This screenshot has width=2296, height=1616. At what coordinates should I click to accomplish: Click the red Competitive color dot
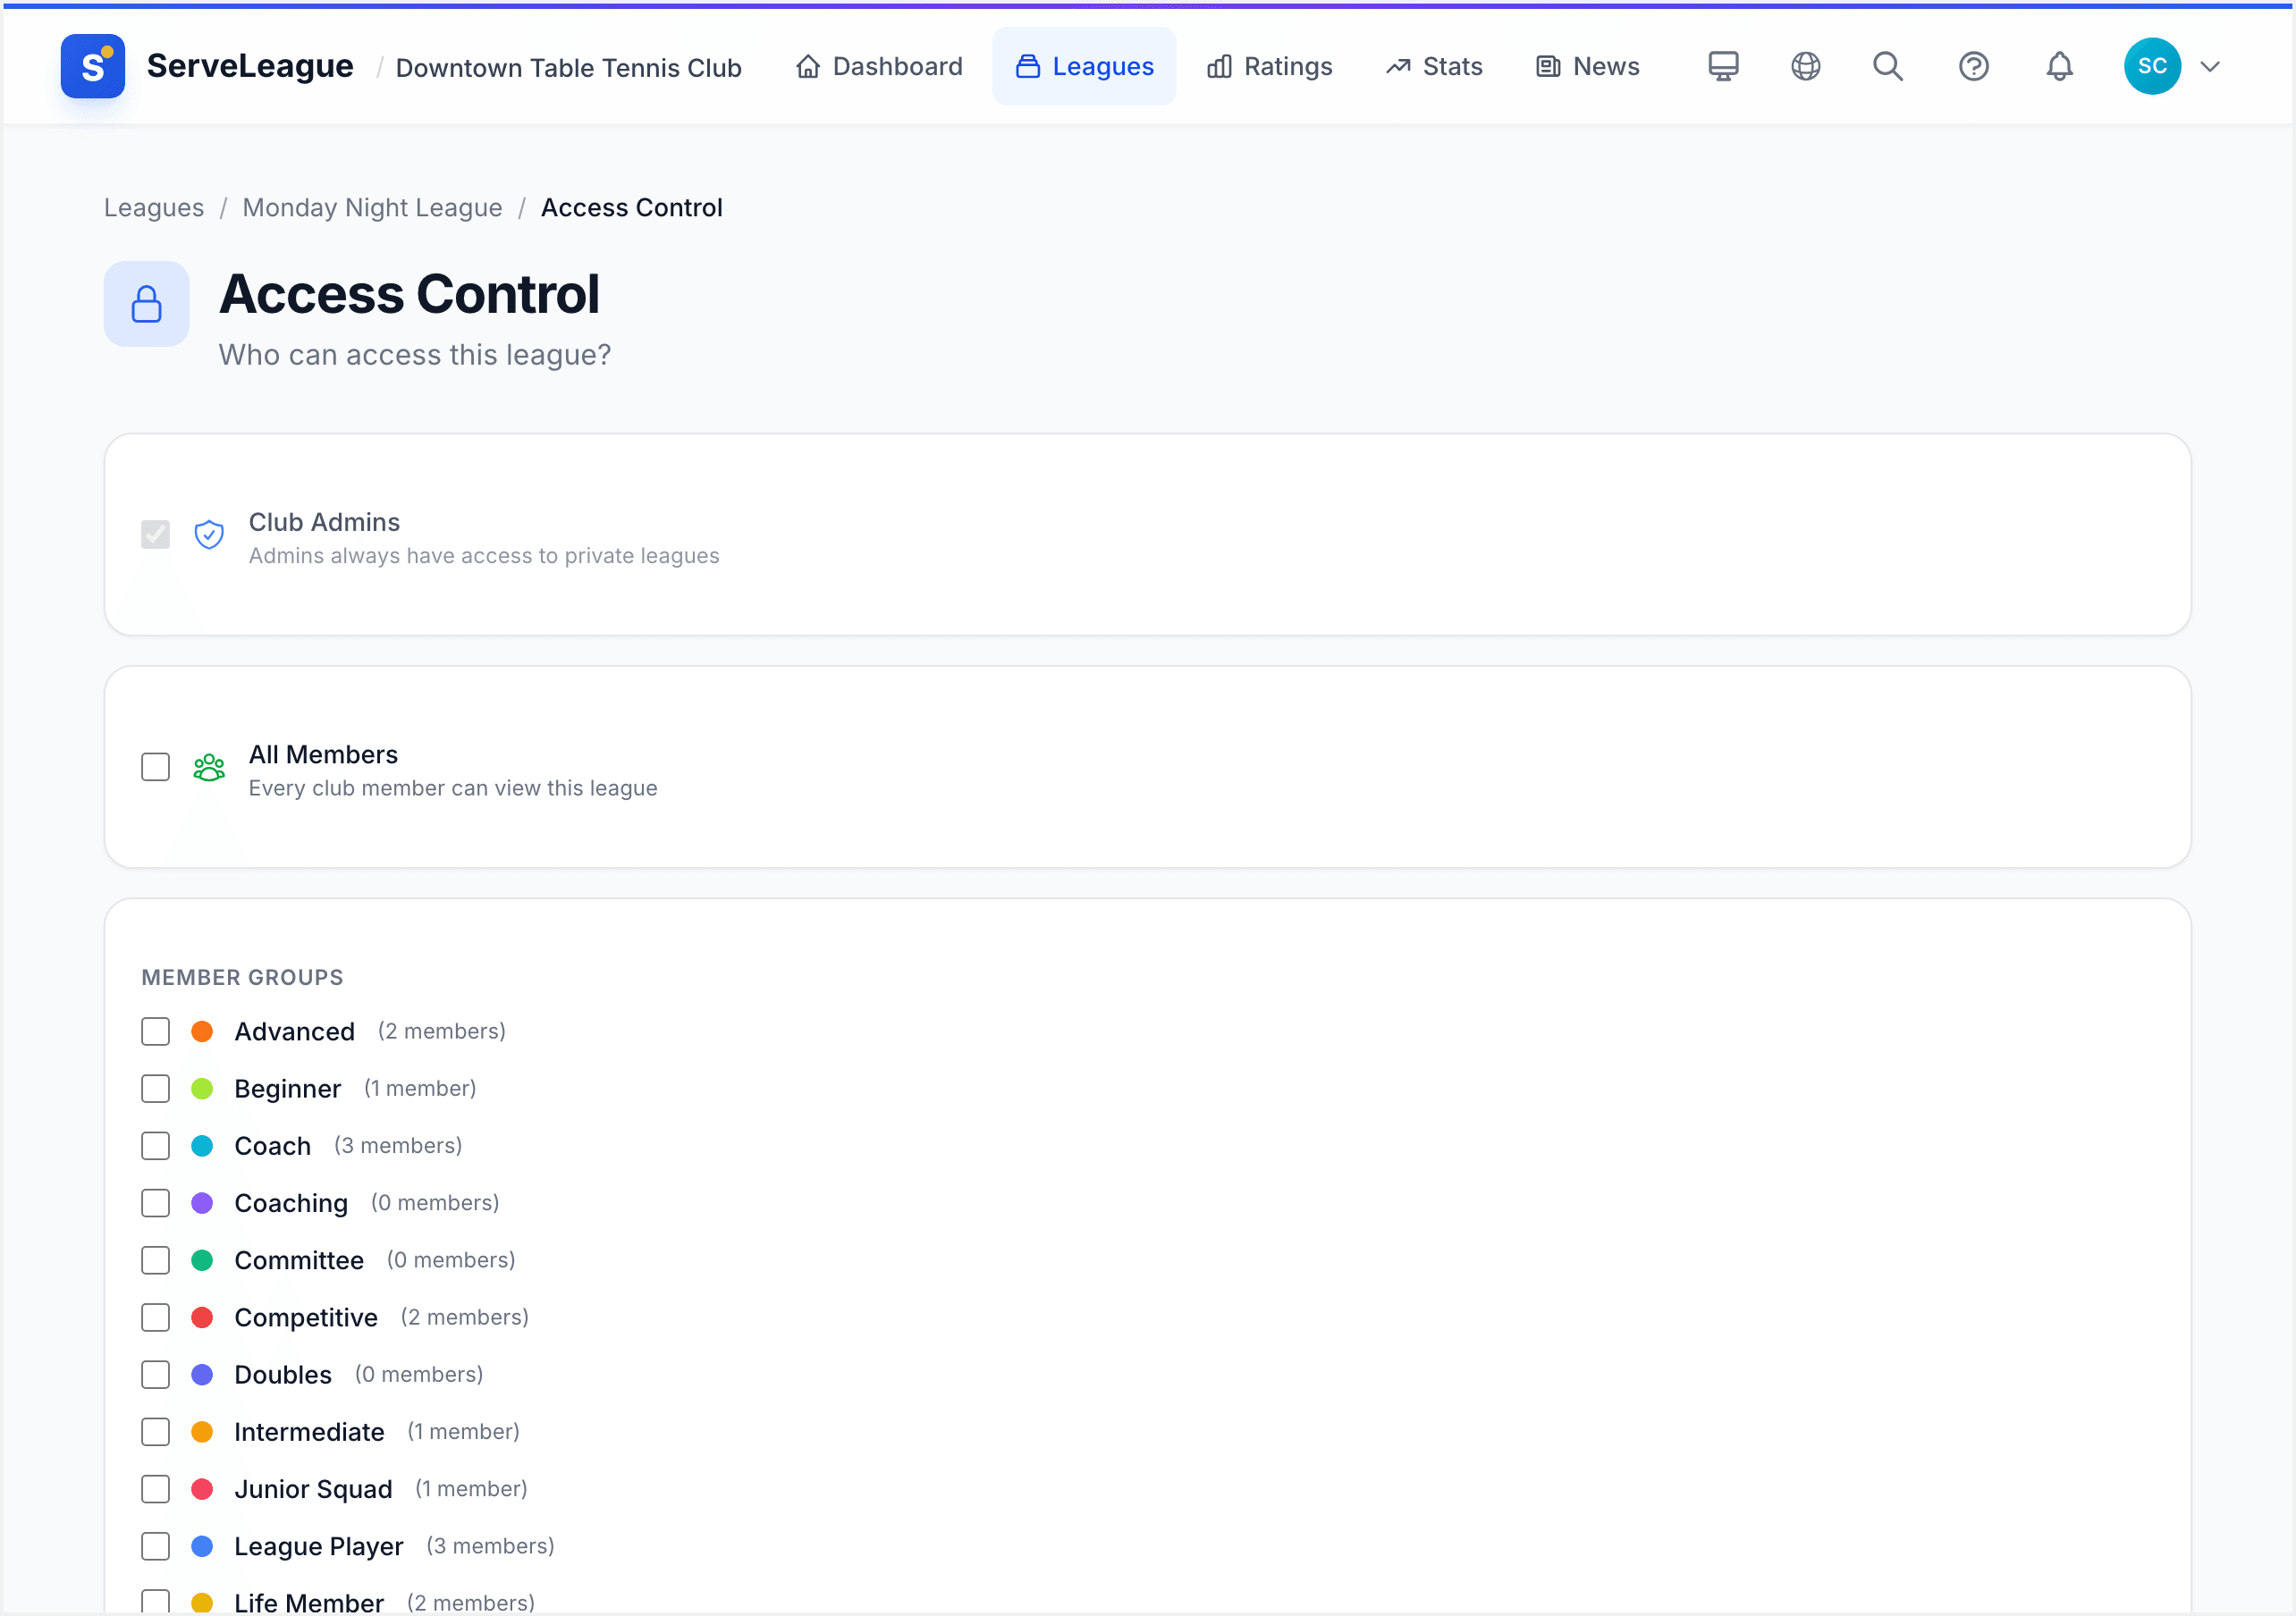(x=202, y=1317)
